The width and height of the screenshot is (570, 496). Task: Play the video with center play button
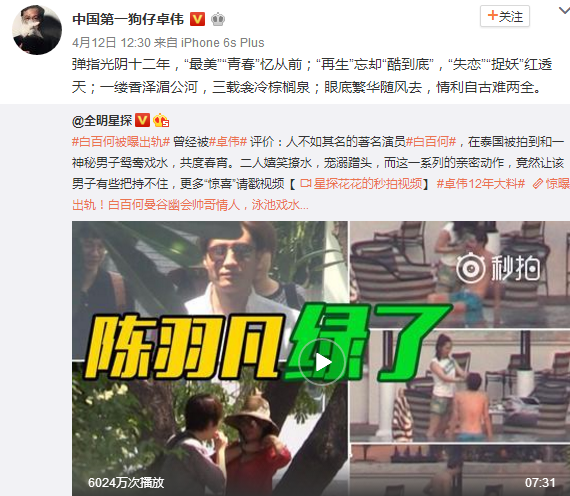321,363
